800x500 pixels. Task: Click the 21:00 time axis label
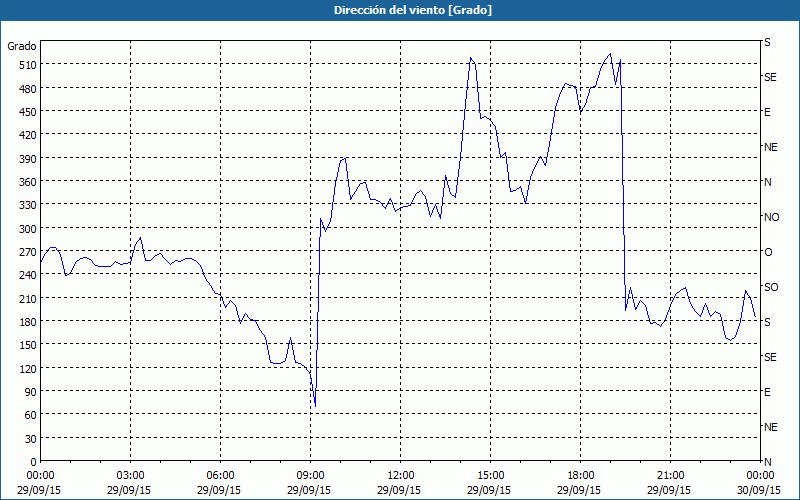coord(670,476)
